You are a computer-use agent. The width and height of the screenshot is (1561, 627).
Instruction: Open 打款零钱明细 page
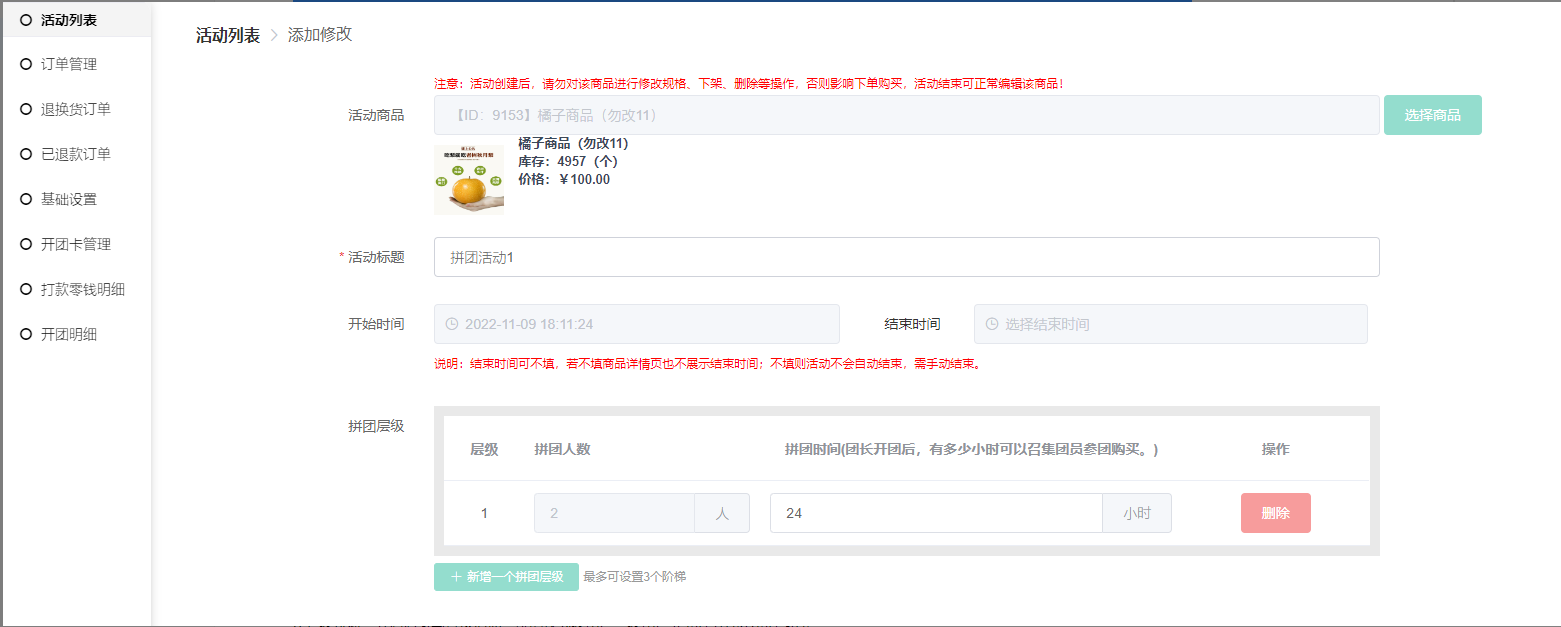(82, 289)
